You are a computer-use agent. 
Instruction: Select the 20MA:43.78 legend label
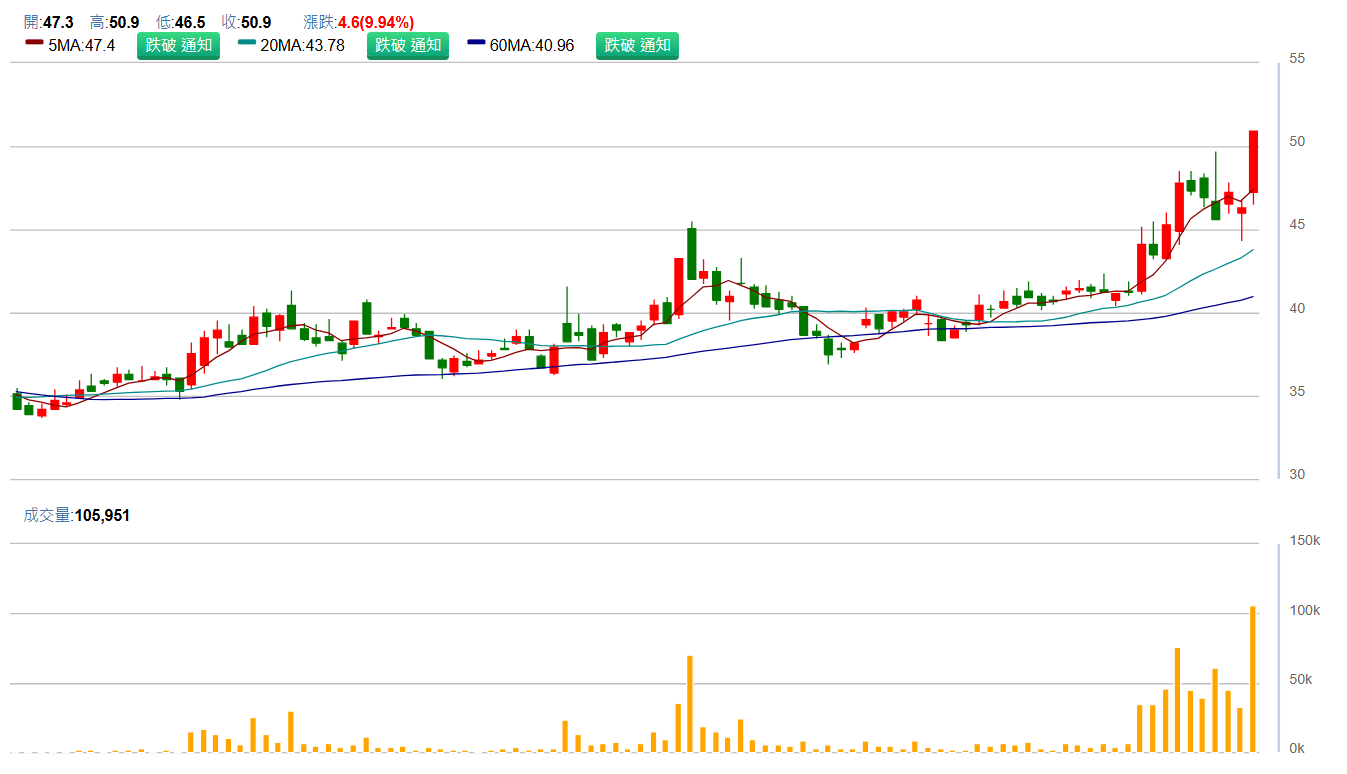302,45
